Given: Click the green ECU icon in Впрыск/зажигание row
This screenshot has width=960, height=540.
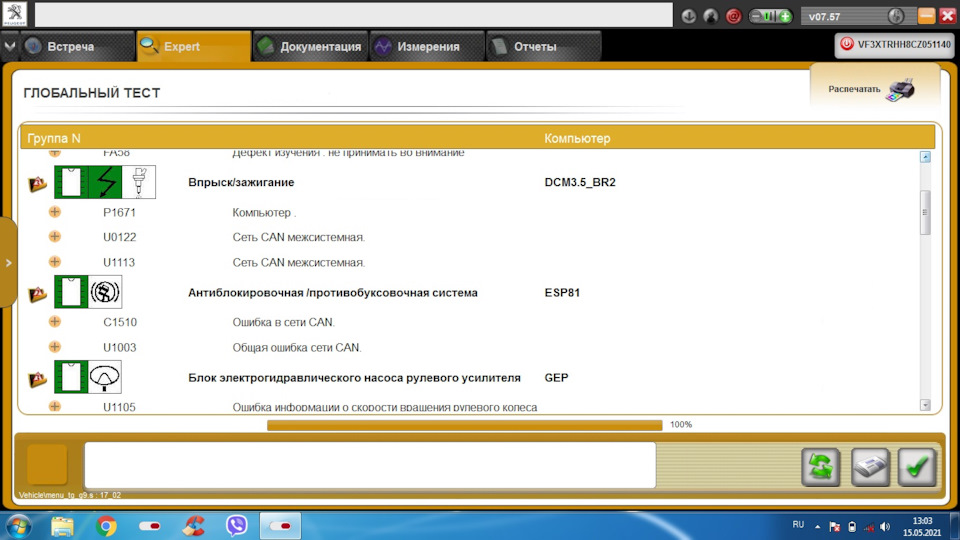Looking at the screenshot, I should pyautogui.click(x=71, y=182).
